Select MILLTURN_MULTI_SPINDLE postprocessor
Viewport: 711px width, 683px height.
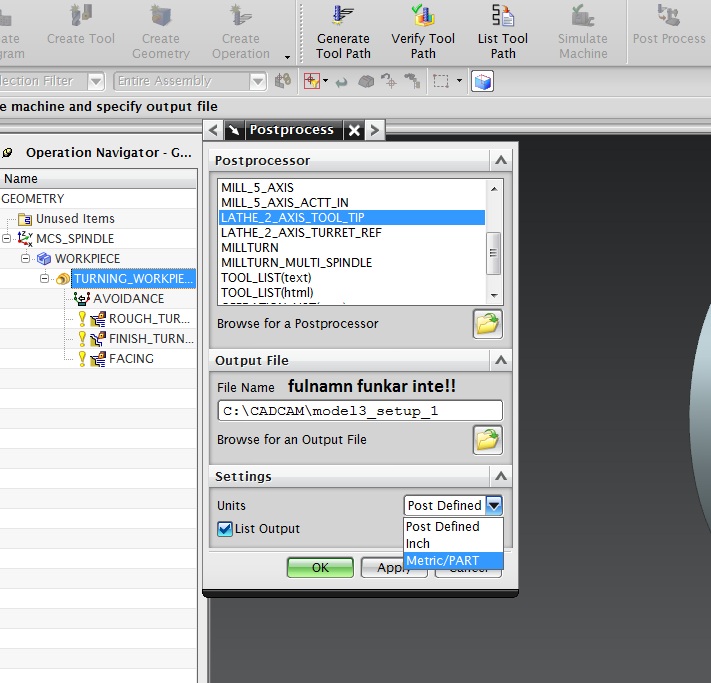click(352, 262)
